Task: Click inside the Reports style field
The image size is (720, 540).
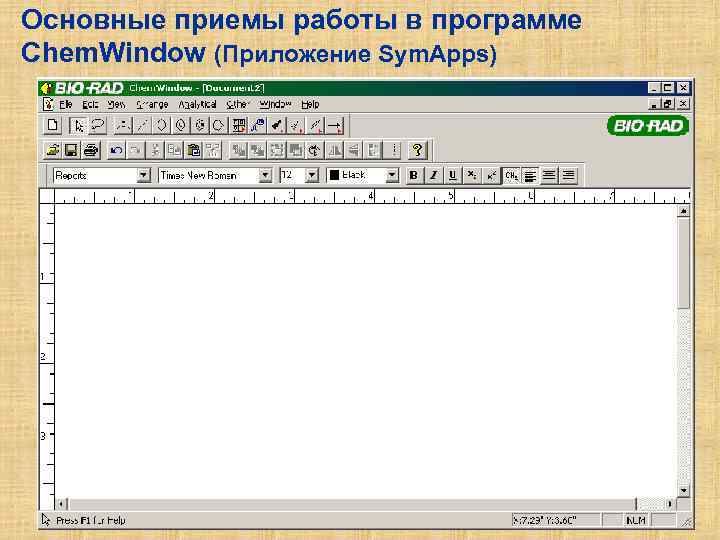Action: pyautogui.click(x=95, y=175)
